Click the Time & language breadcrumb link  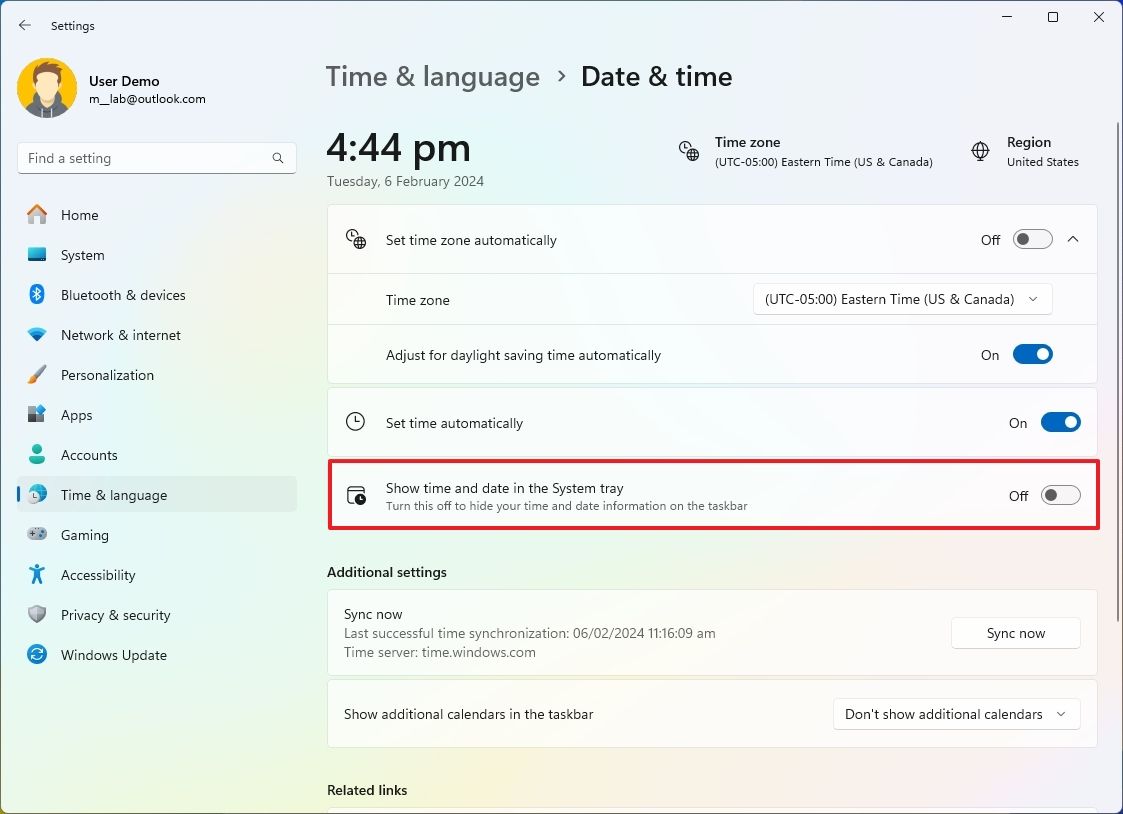pyautogui.click(x=433, y=76)
